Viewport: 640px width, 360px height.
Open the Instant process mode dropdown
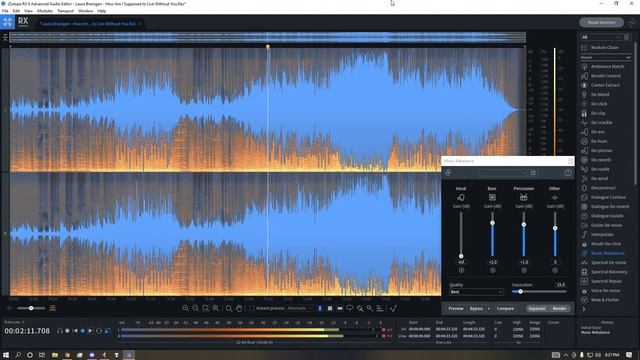click(300, 308)
